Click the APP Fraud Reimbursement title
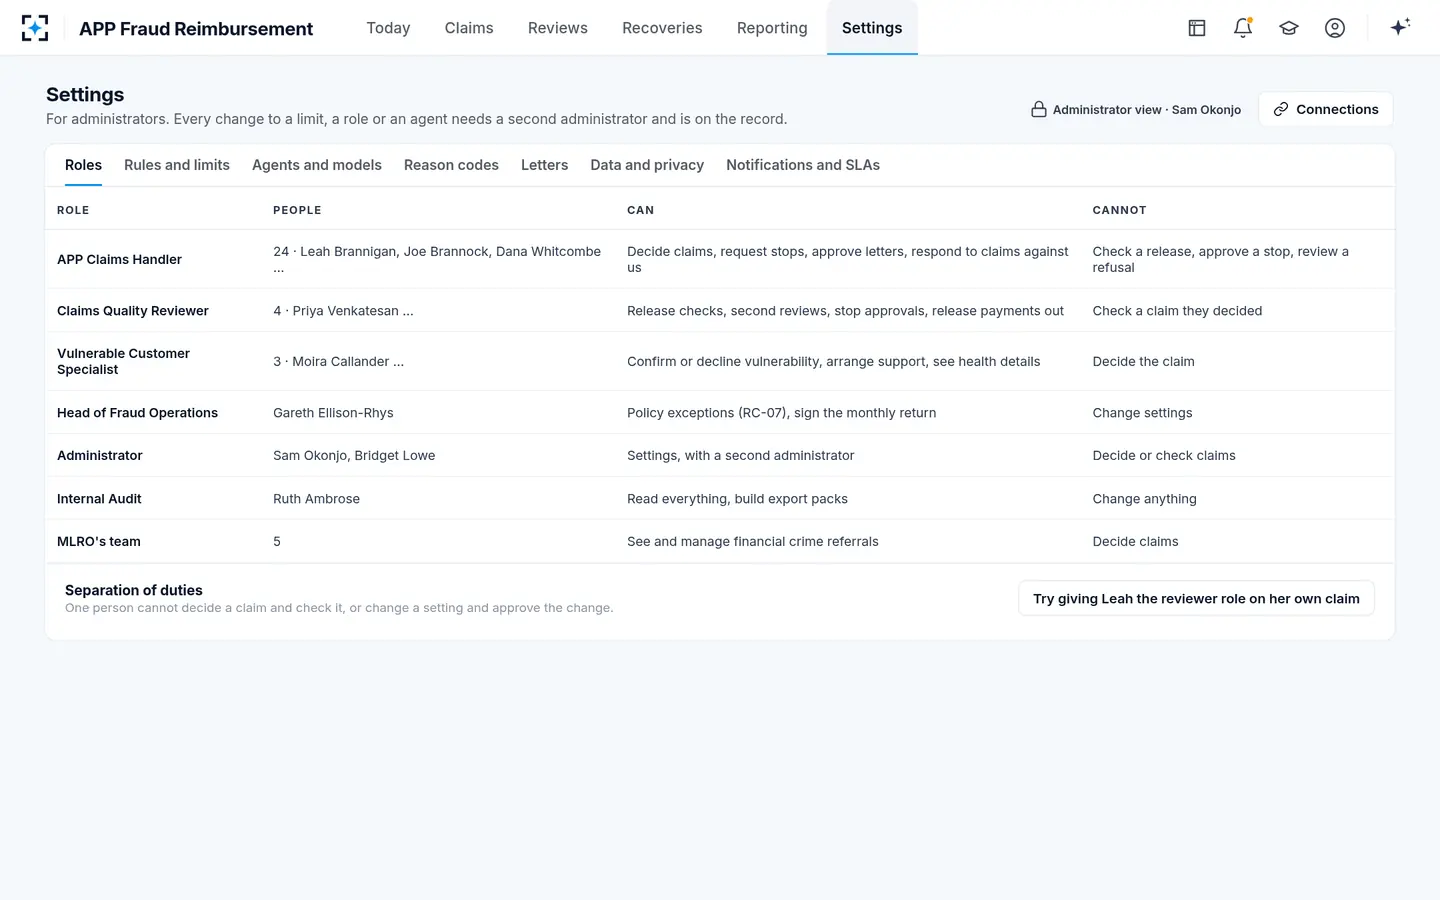Screen dimensions: 1440x900 pyautogui.click(x=196, y=28)
